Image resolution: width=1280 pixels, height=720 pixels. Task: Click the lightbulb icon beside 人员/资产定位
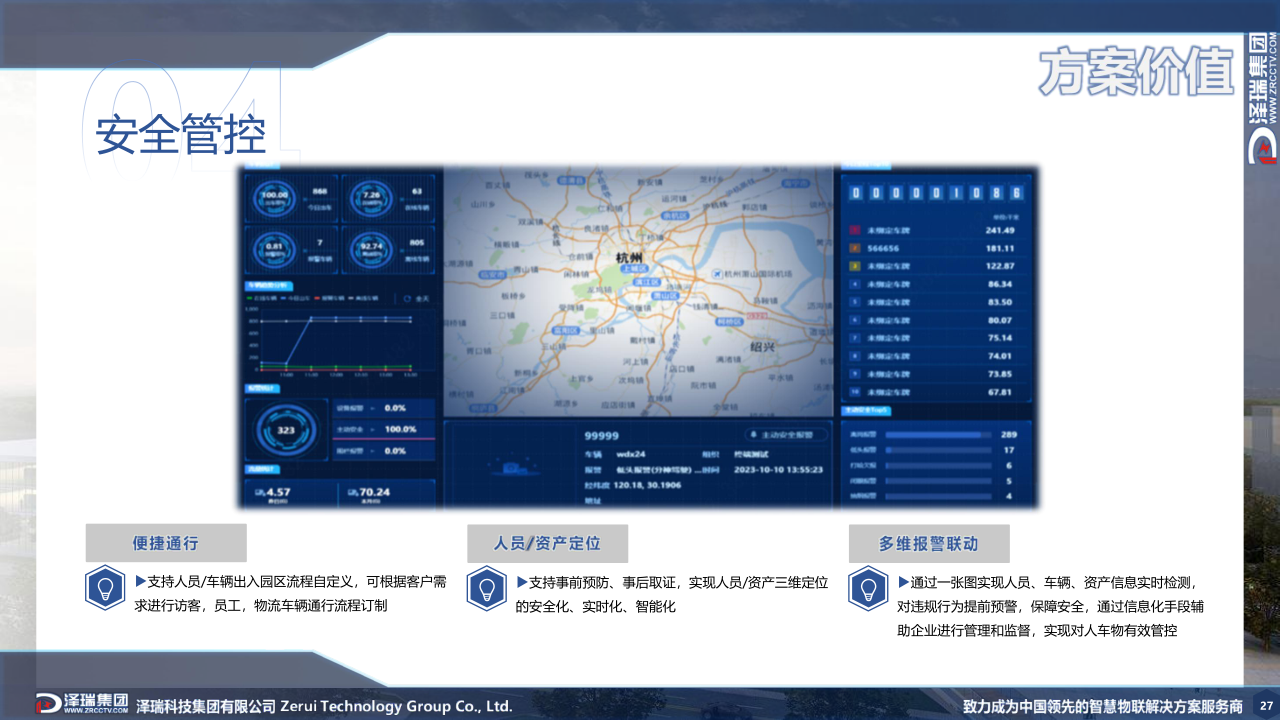coord(487,588)
